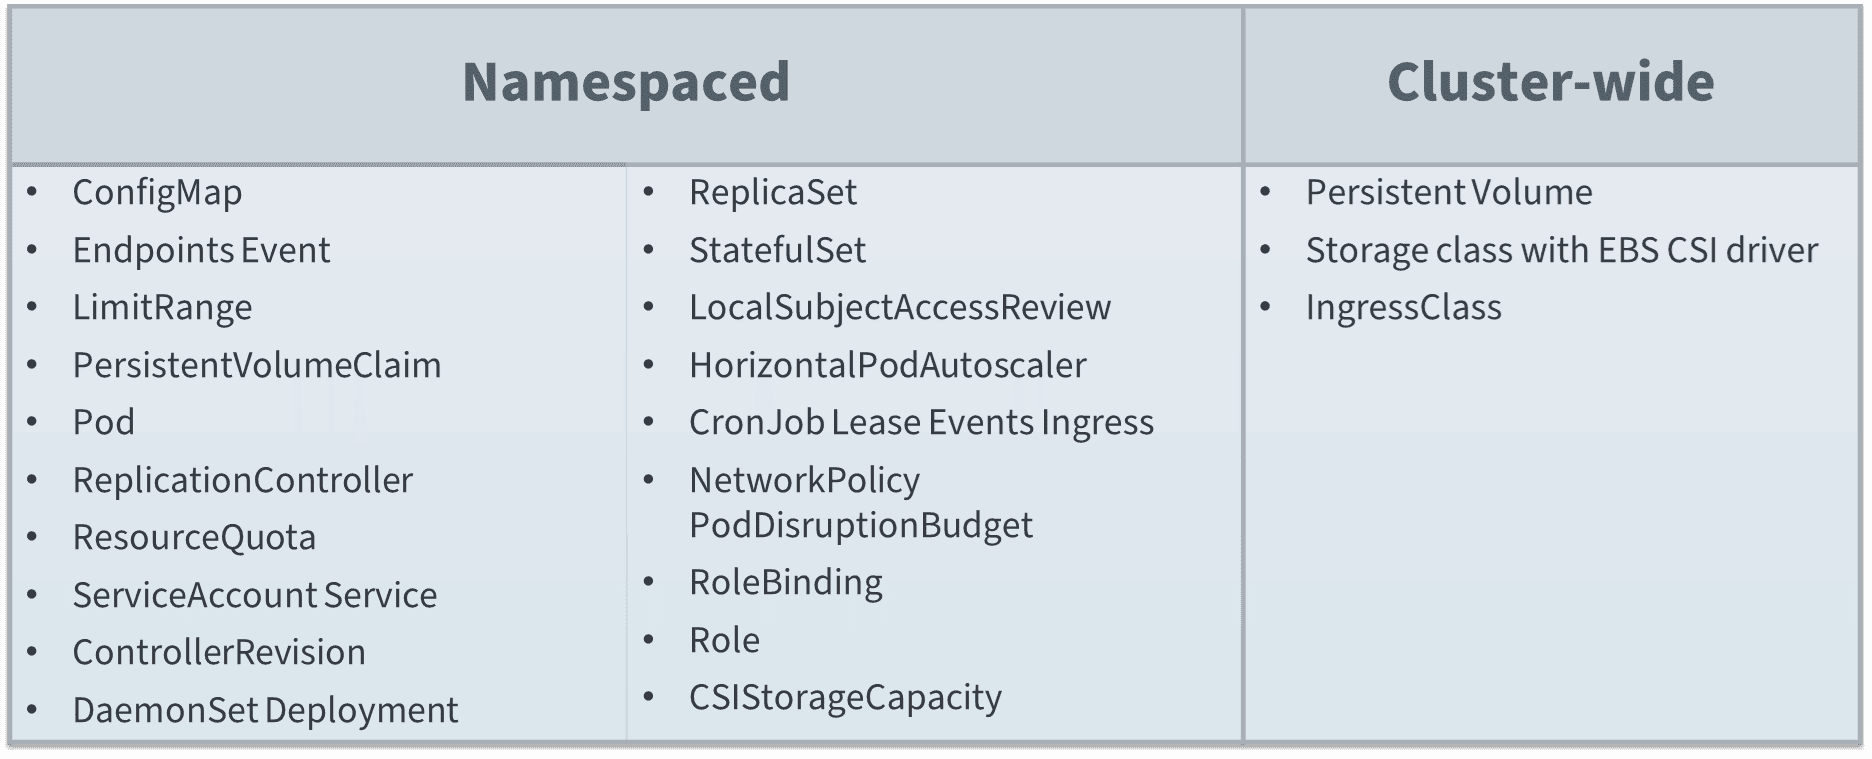Click the Persistent Volume item
Viewport: 1872px width, 759px height.
(1448, 192)
